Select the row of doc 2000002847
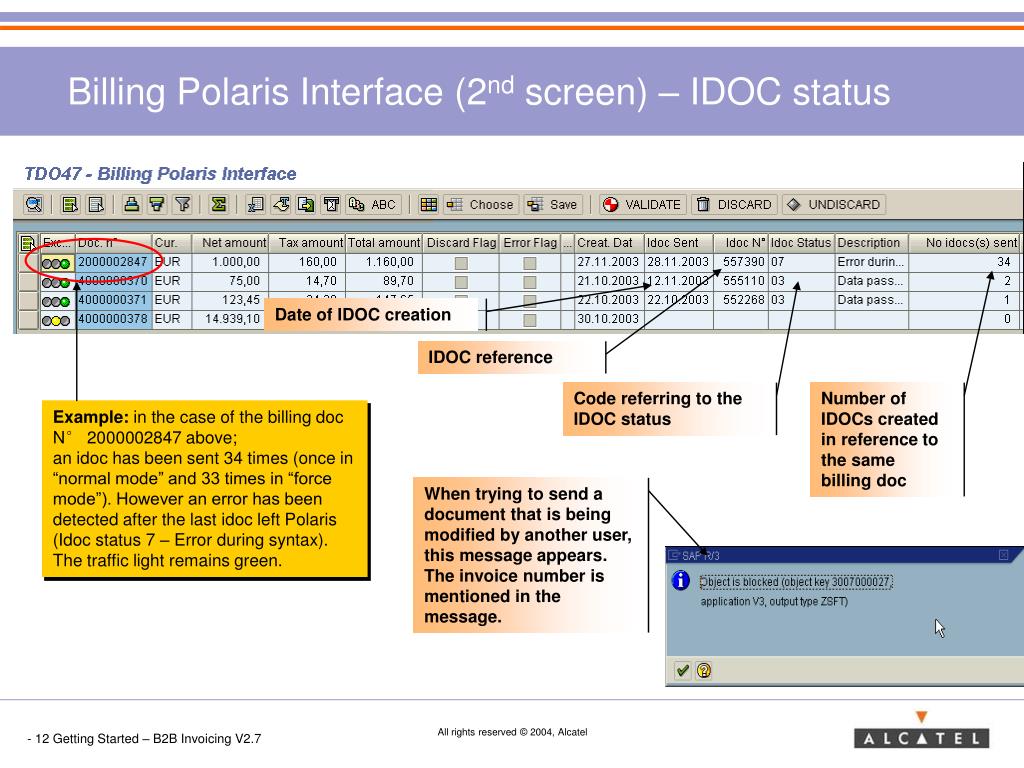1024x768 pixels. [27, 263]
